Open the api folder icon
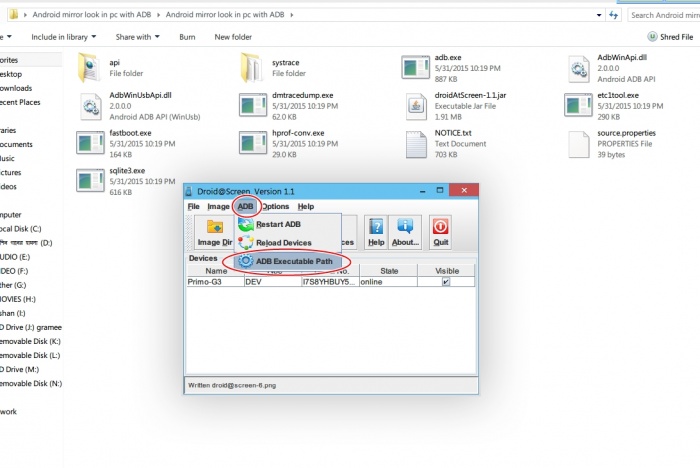 (88, 68)
